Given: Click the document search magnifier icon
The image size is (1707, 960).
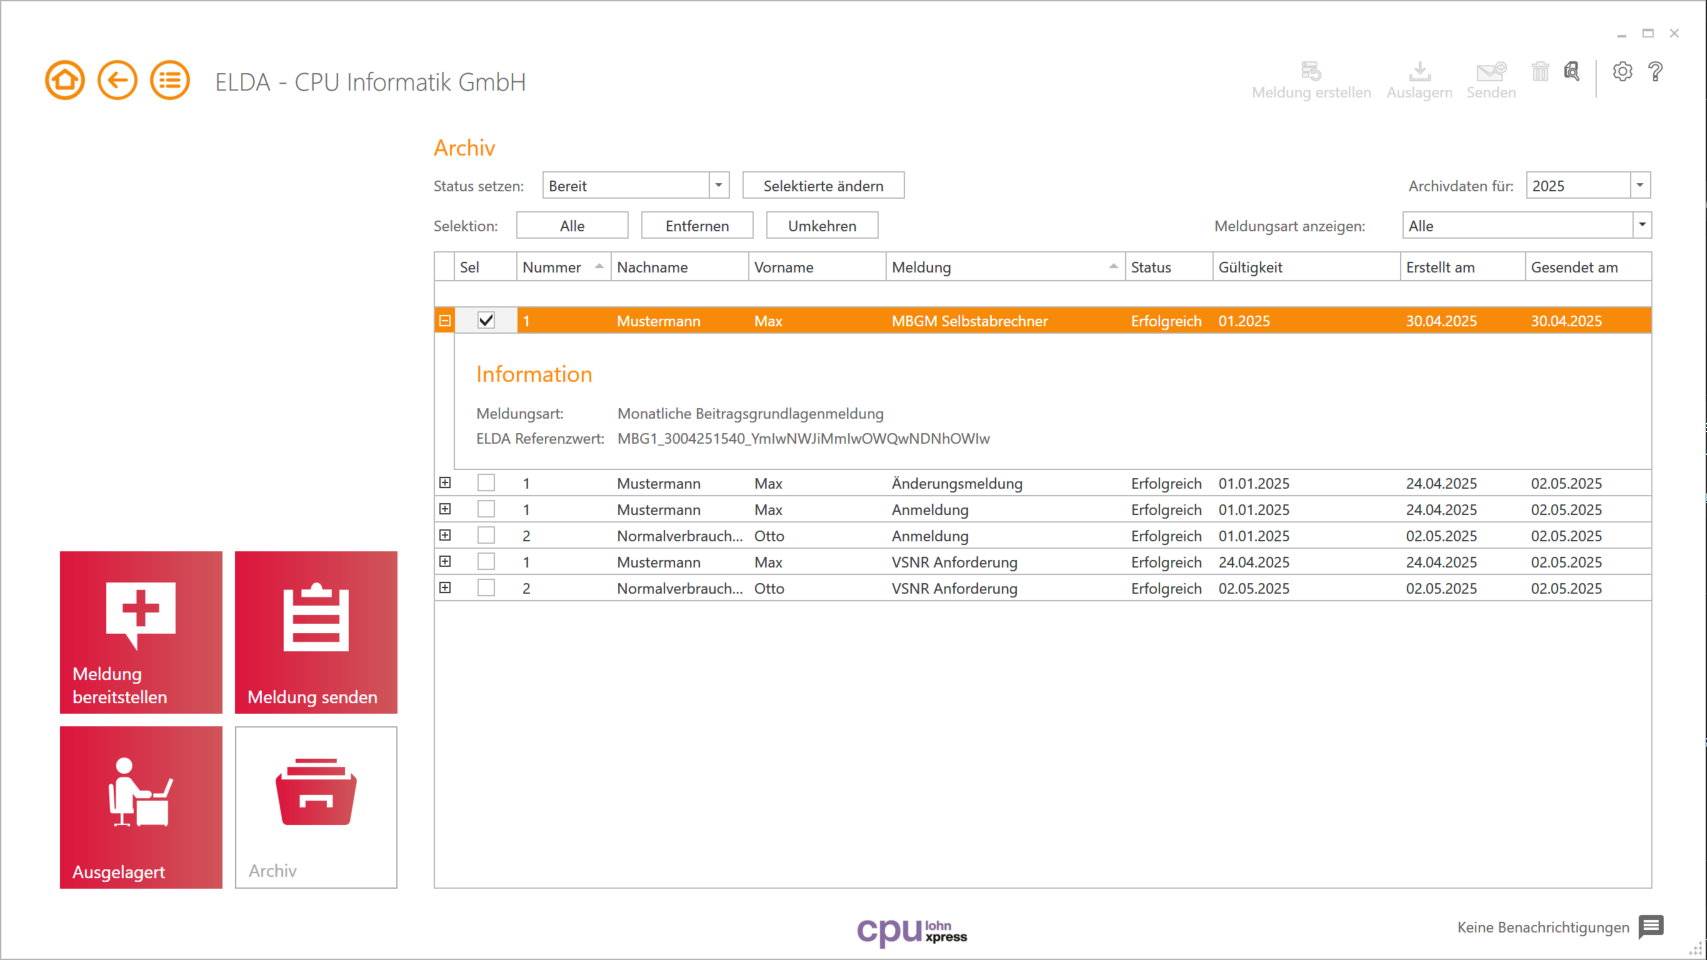Looking at the screenshot, I should (x=1572, y=72).
